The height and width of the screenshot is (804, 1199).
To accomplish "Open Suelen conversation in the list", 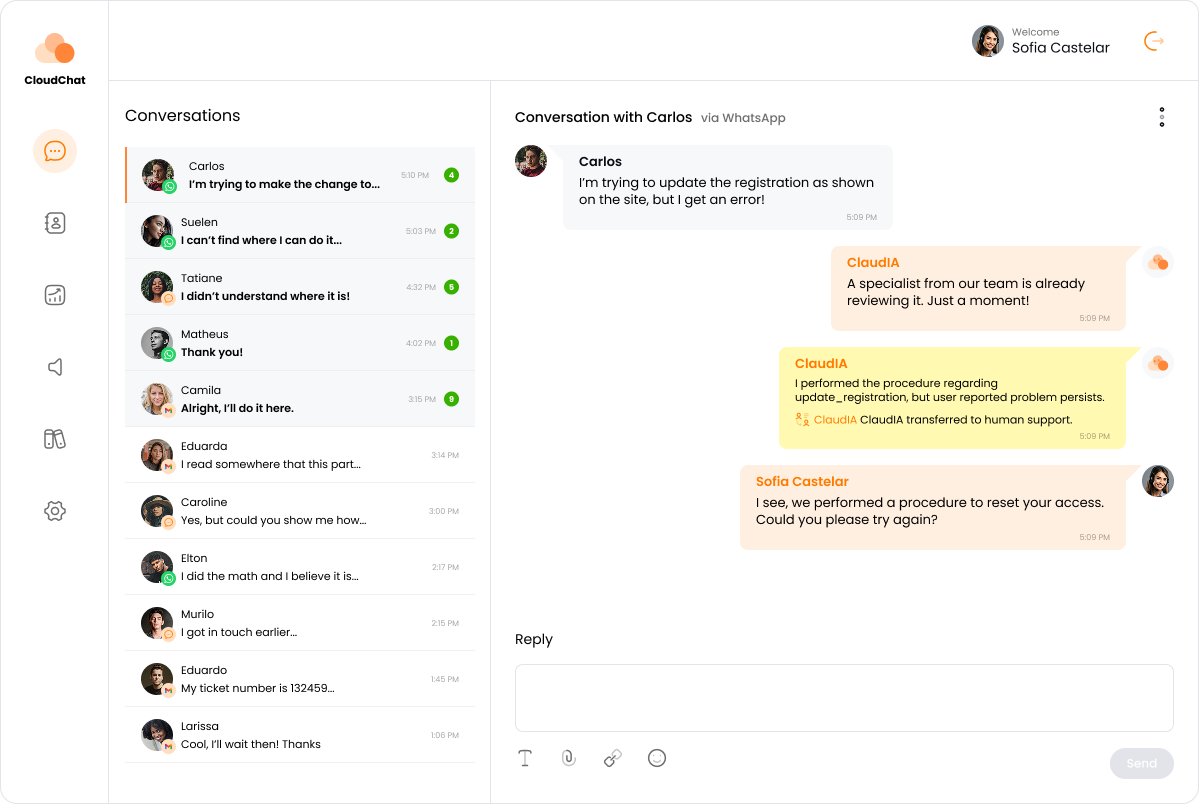I will point(301,231).
